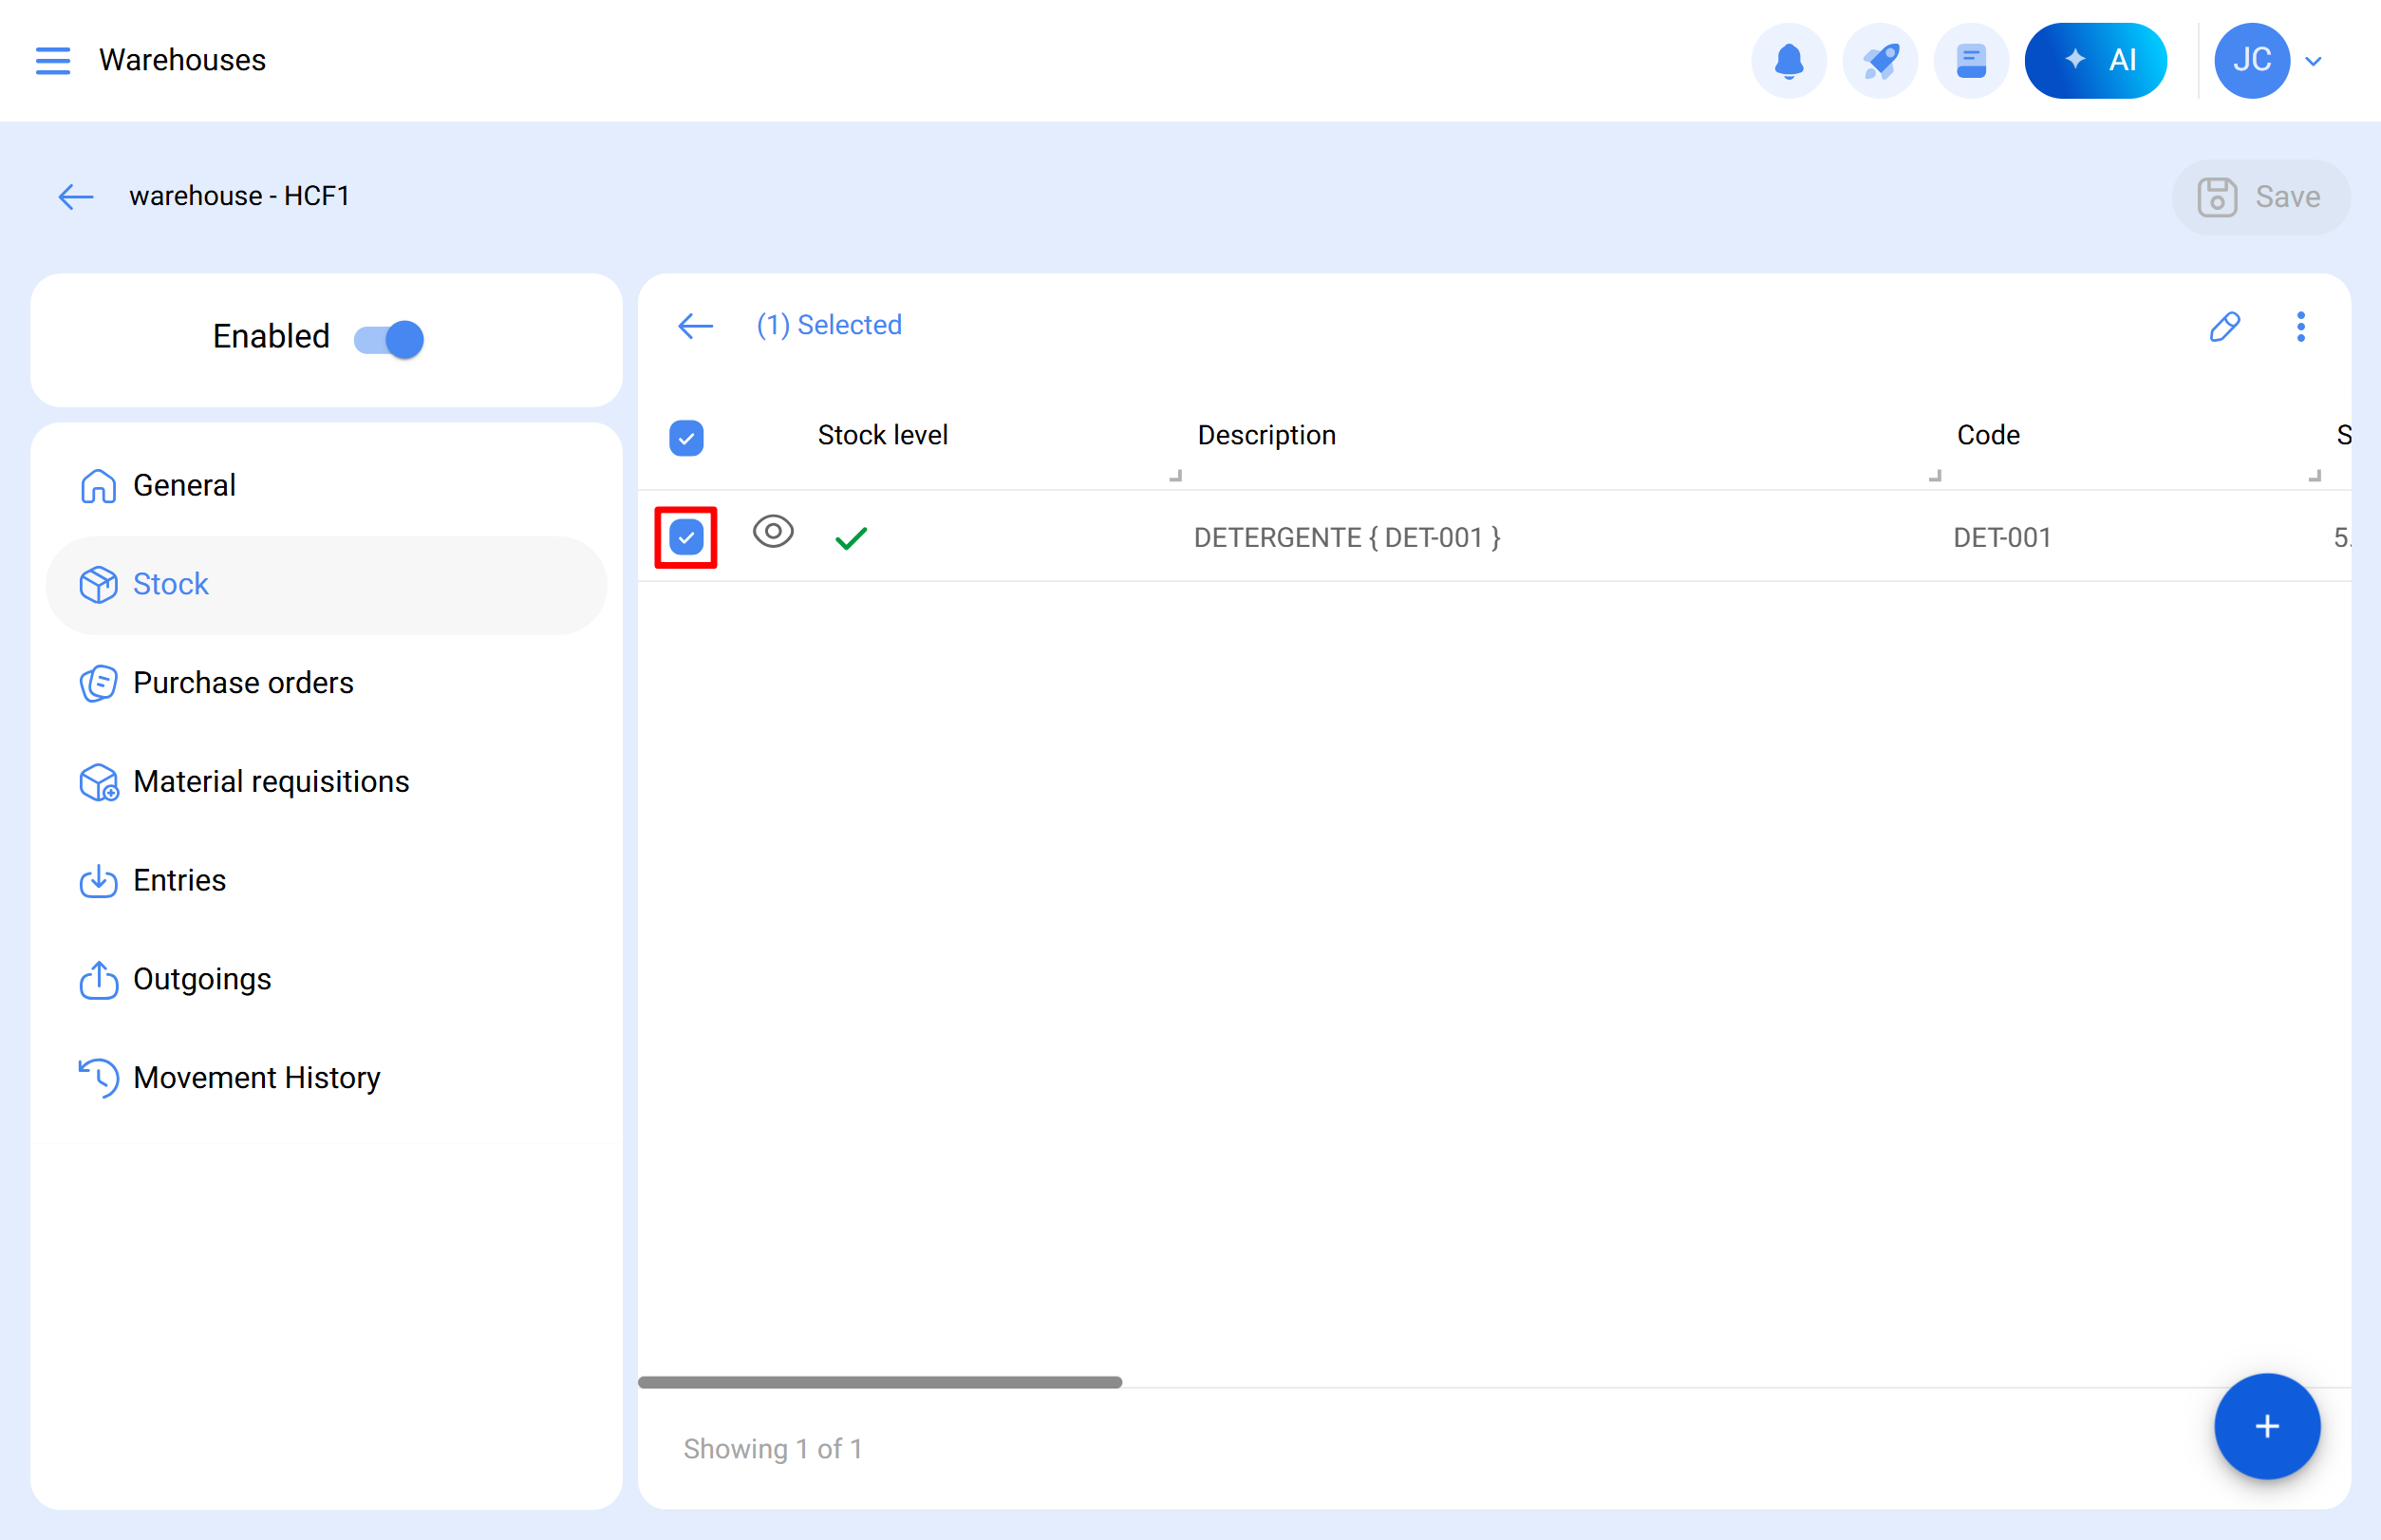This screenshot has width=2381, height=1540.
Task: Open the AI assistant button
Action: (2095, 61)
